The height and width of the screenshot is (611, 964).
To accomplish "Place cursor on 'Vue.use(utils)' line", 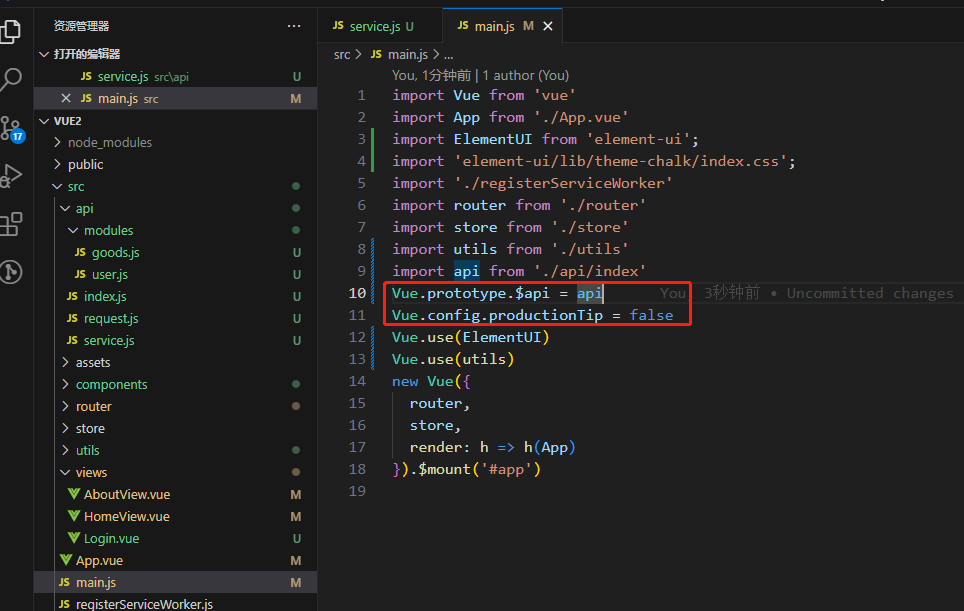I will point(452,359).
